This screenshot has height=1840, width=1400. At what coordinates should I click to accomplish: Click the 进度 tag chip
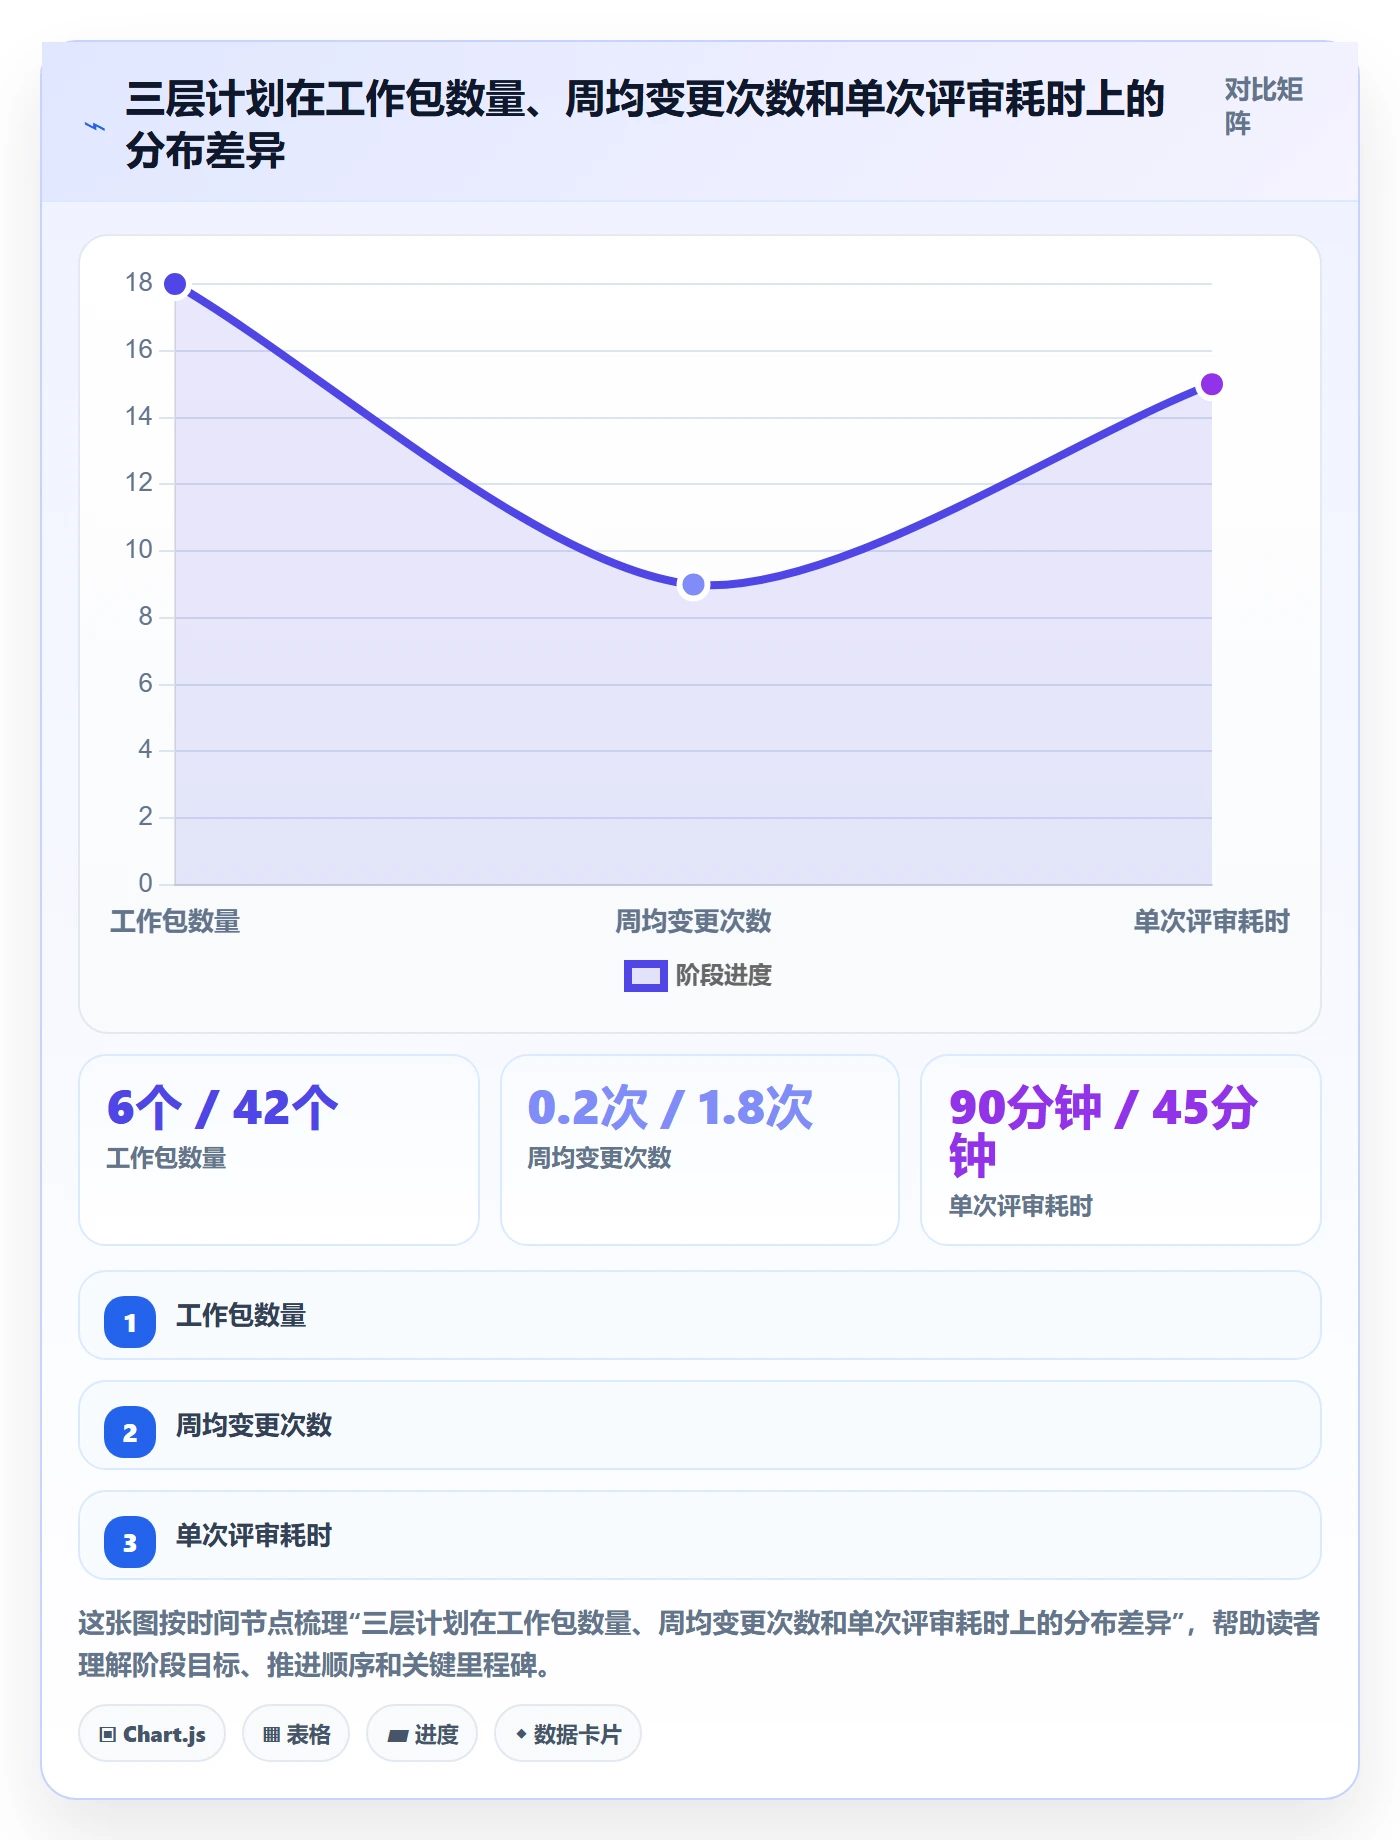tap(422, 1733)
